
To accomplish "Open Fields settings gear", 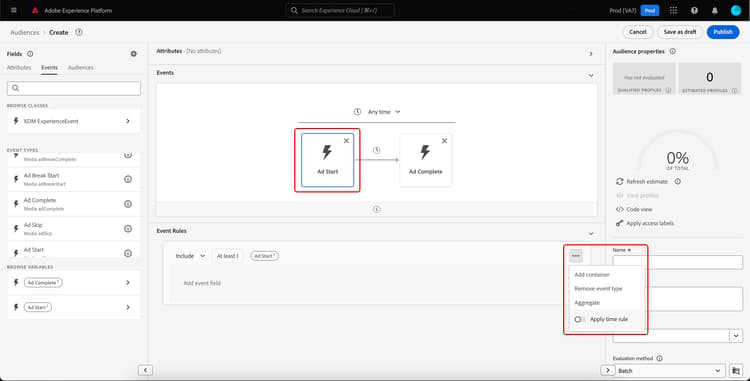I will pos(133,54).
